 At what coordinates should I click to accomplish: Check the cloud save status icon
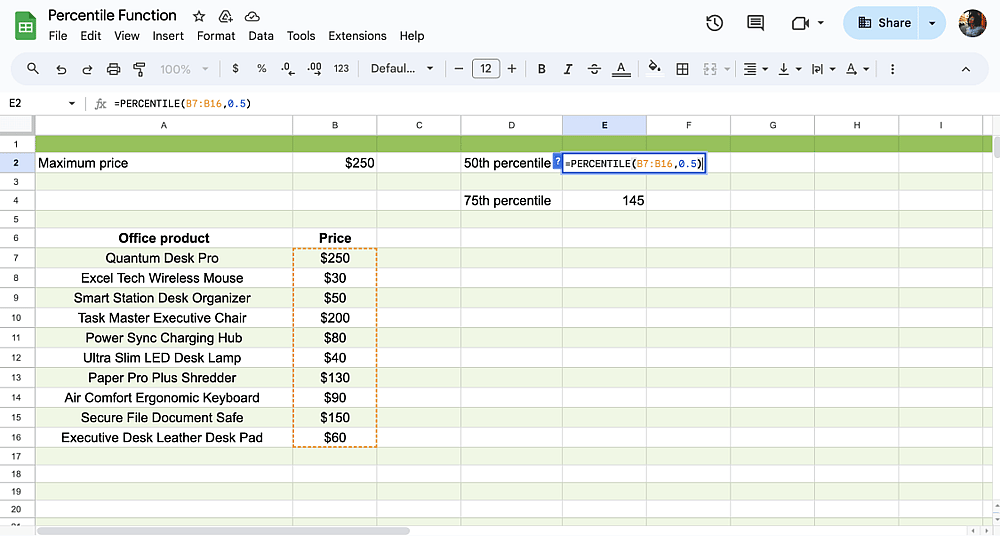253,16
